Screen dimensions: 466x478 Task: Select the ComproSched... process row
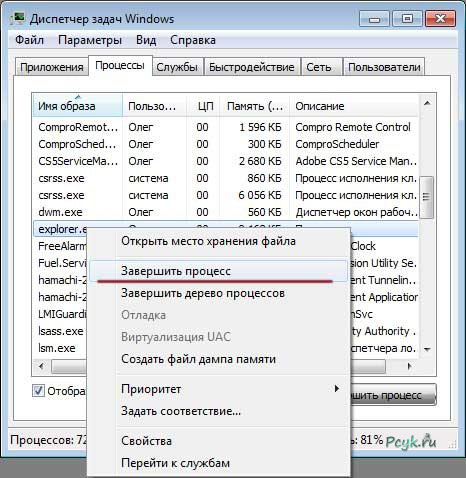pos(225,144)
